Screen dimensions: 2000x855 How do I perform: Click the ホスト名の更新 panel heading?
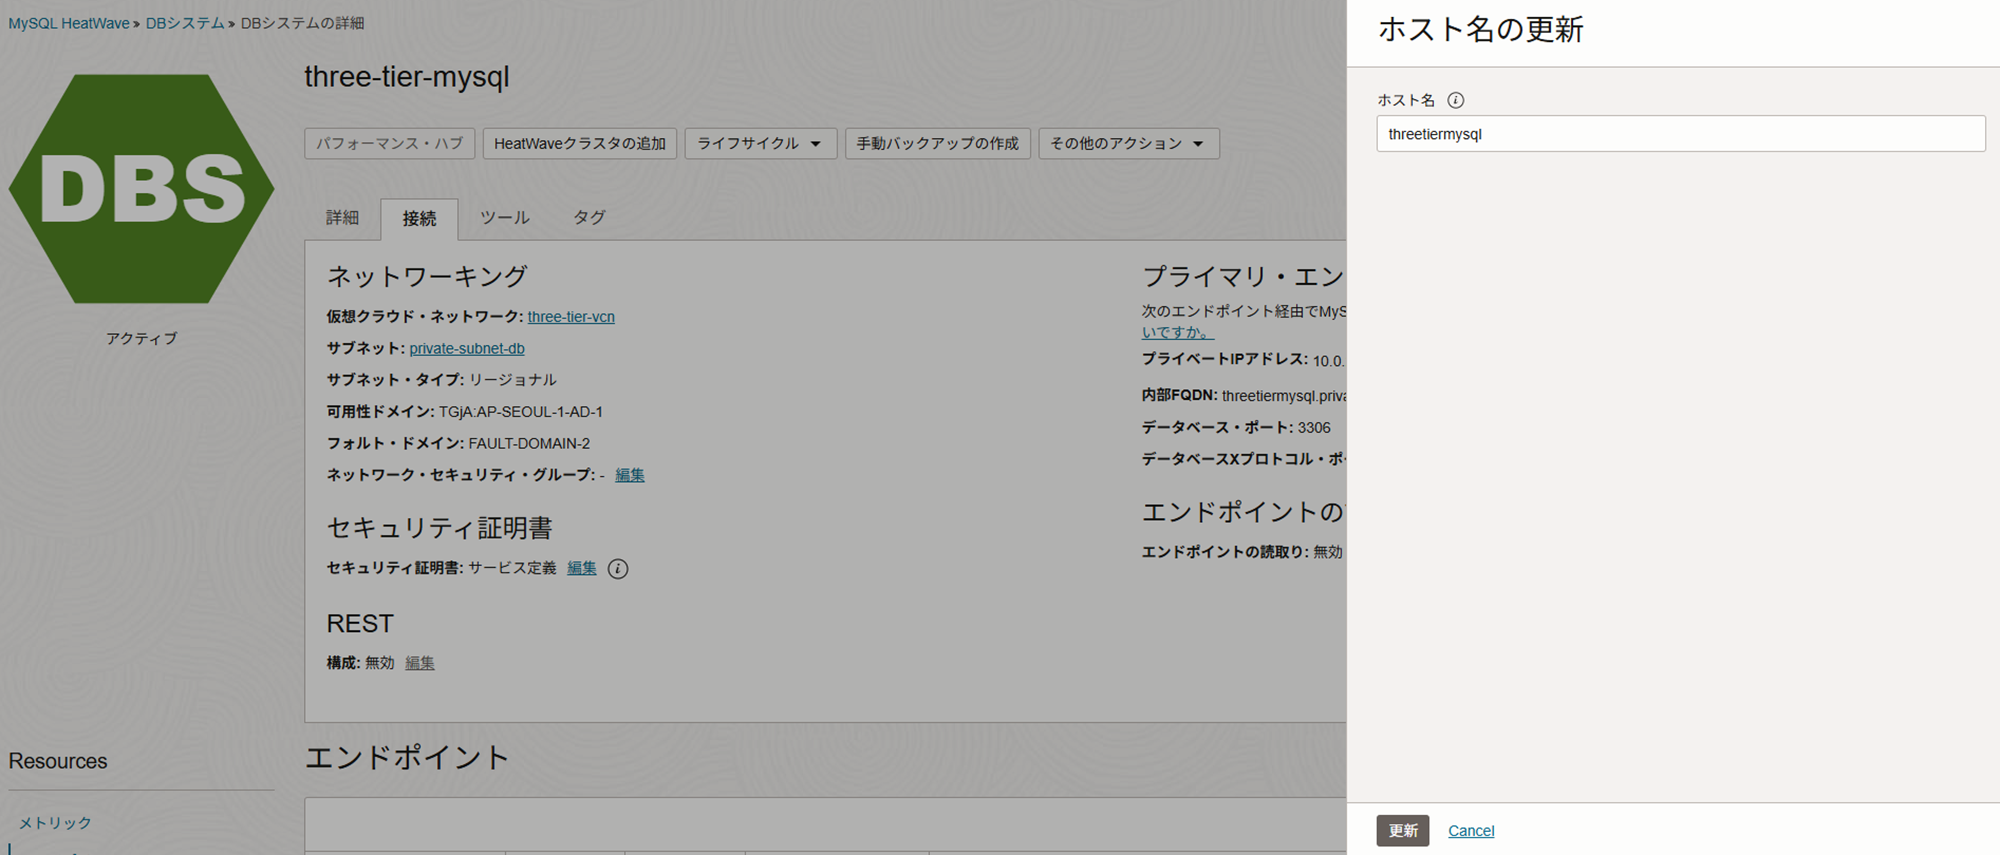point(1481,30)
